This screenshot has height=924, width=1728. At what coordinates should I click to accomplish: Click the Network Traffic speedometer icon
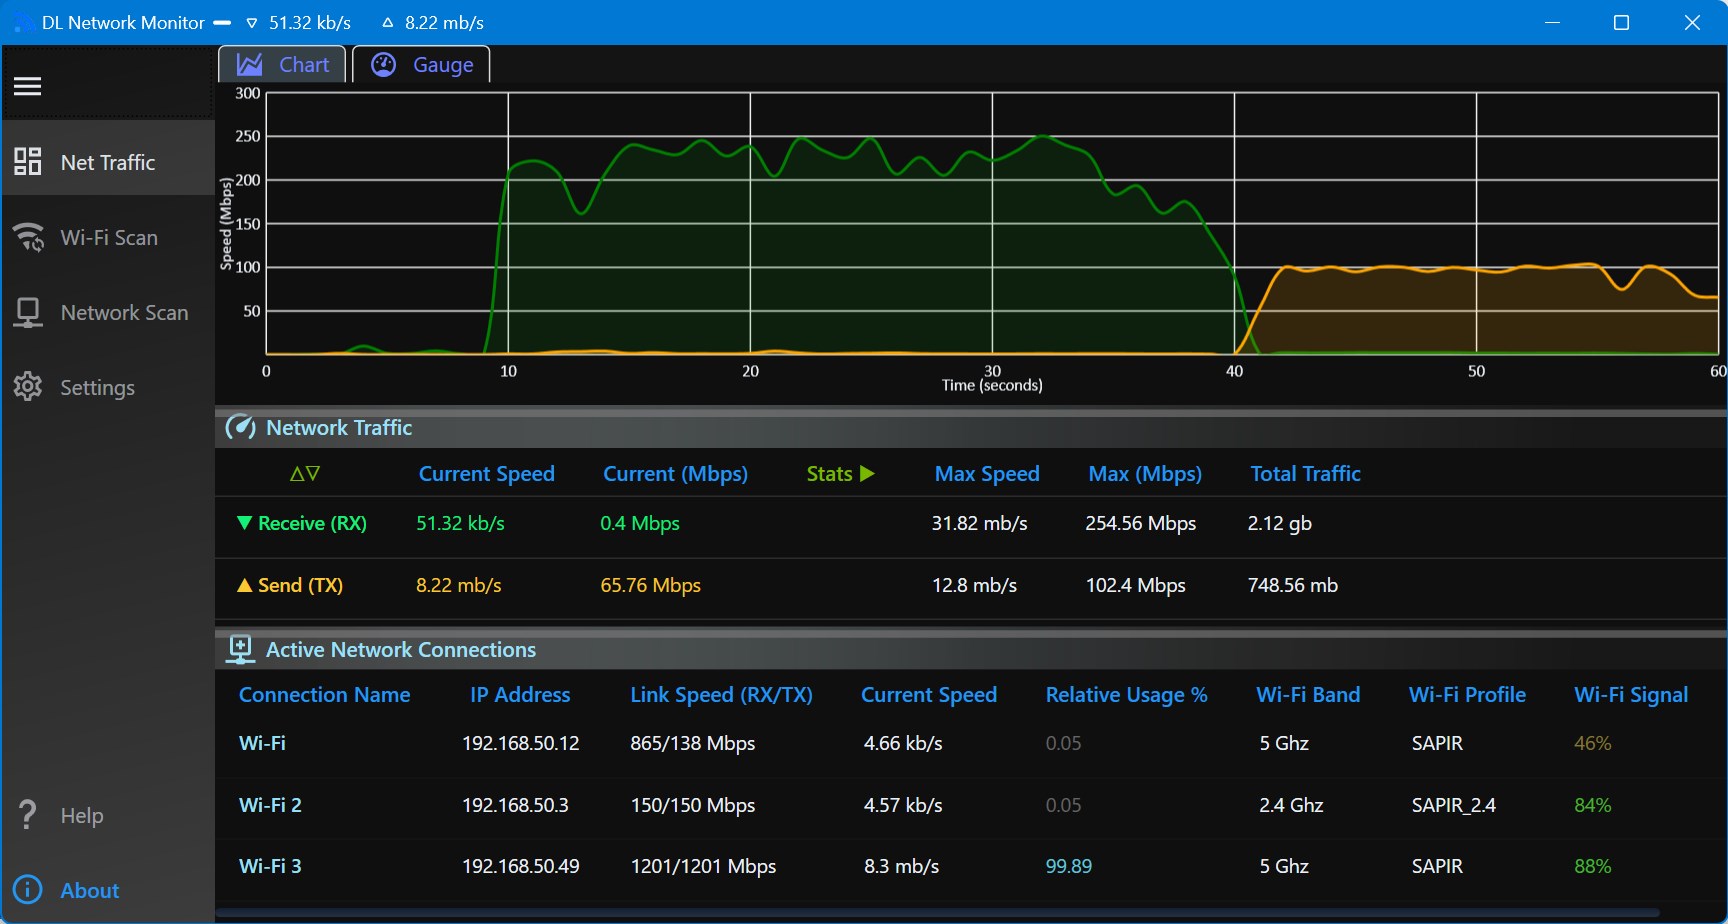pos(240,428)
